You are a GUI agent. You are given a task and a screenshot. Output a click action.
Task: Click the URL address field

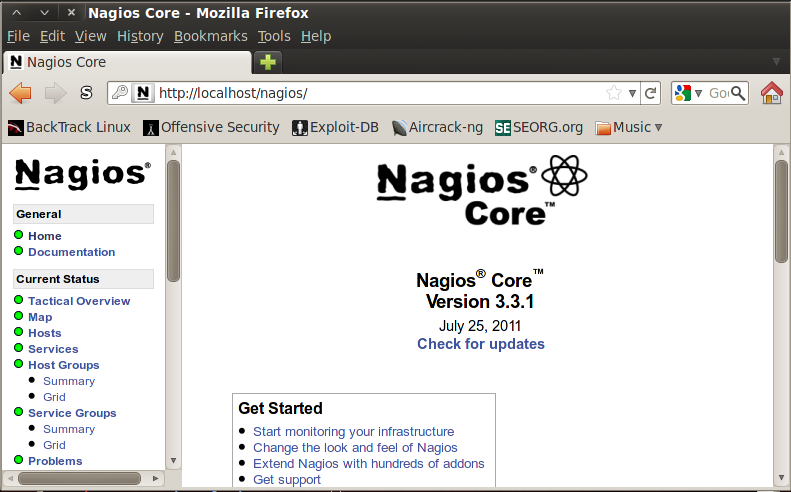coord(381,93)
